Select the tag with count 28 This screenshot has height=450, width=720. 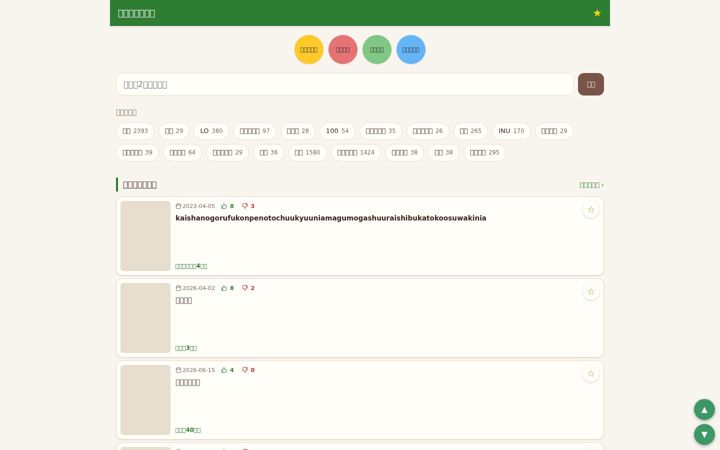pyautogui.click(x=298, y=131)
